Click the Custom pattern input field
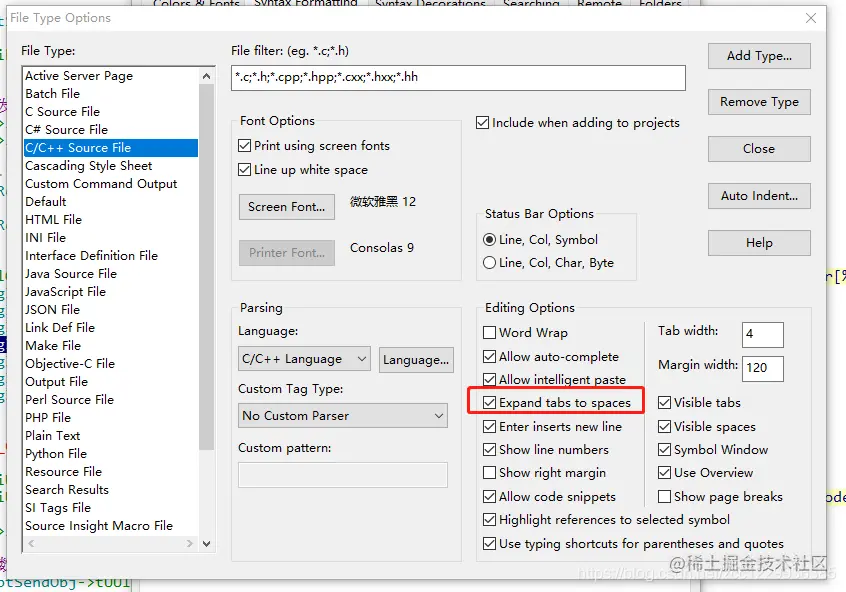 click(343, 475)
